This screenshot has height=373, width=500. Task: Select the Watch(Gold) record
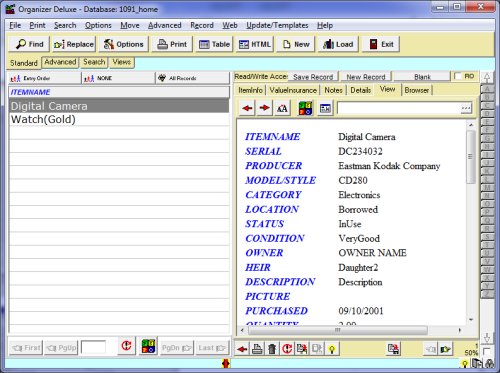[119, 119]
